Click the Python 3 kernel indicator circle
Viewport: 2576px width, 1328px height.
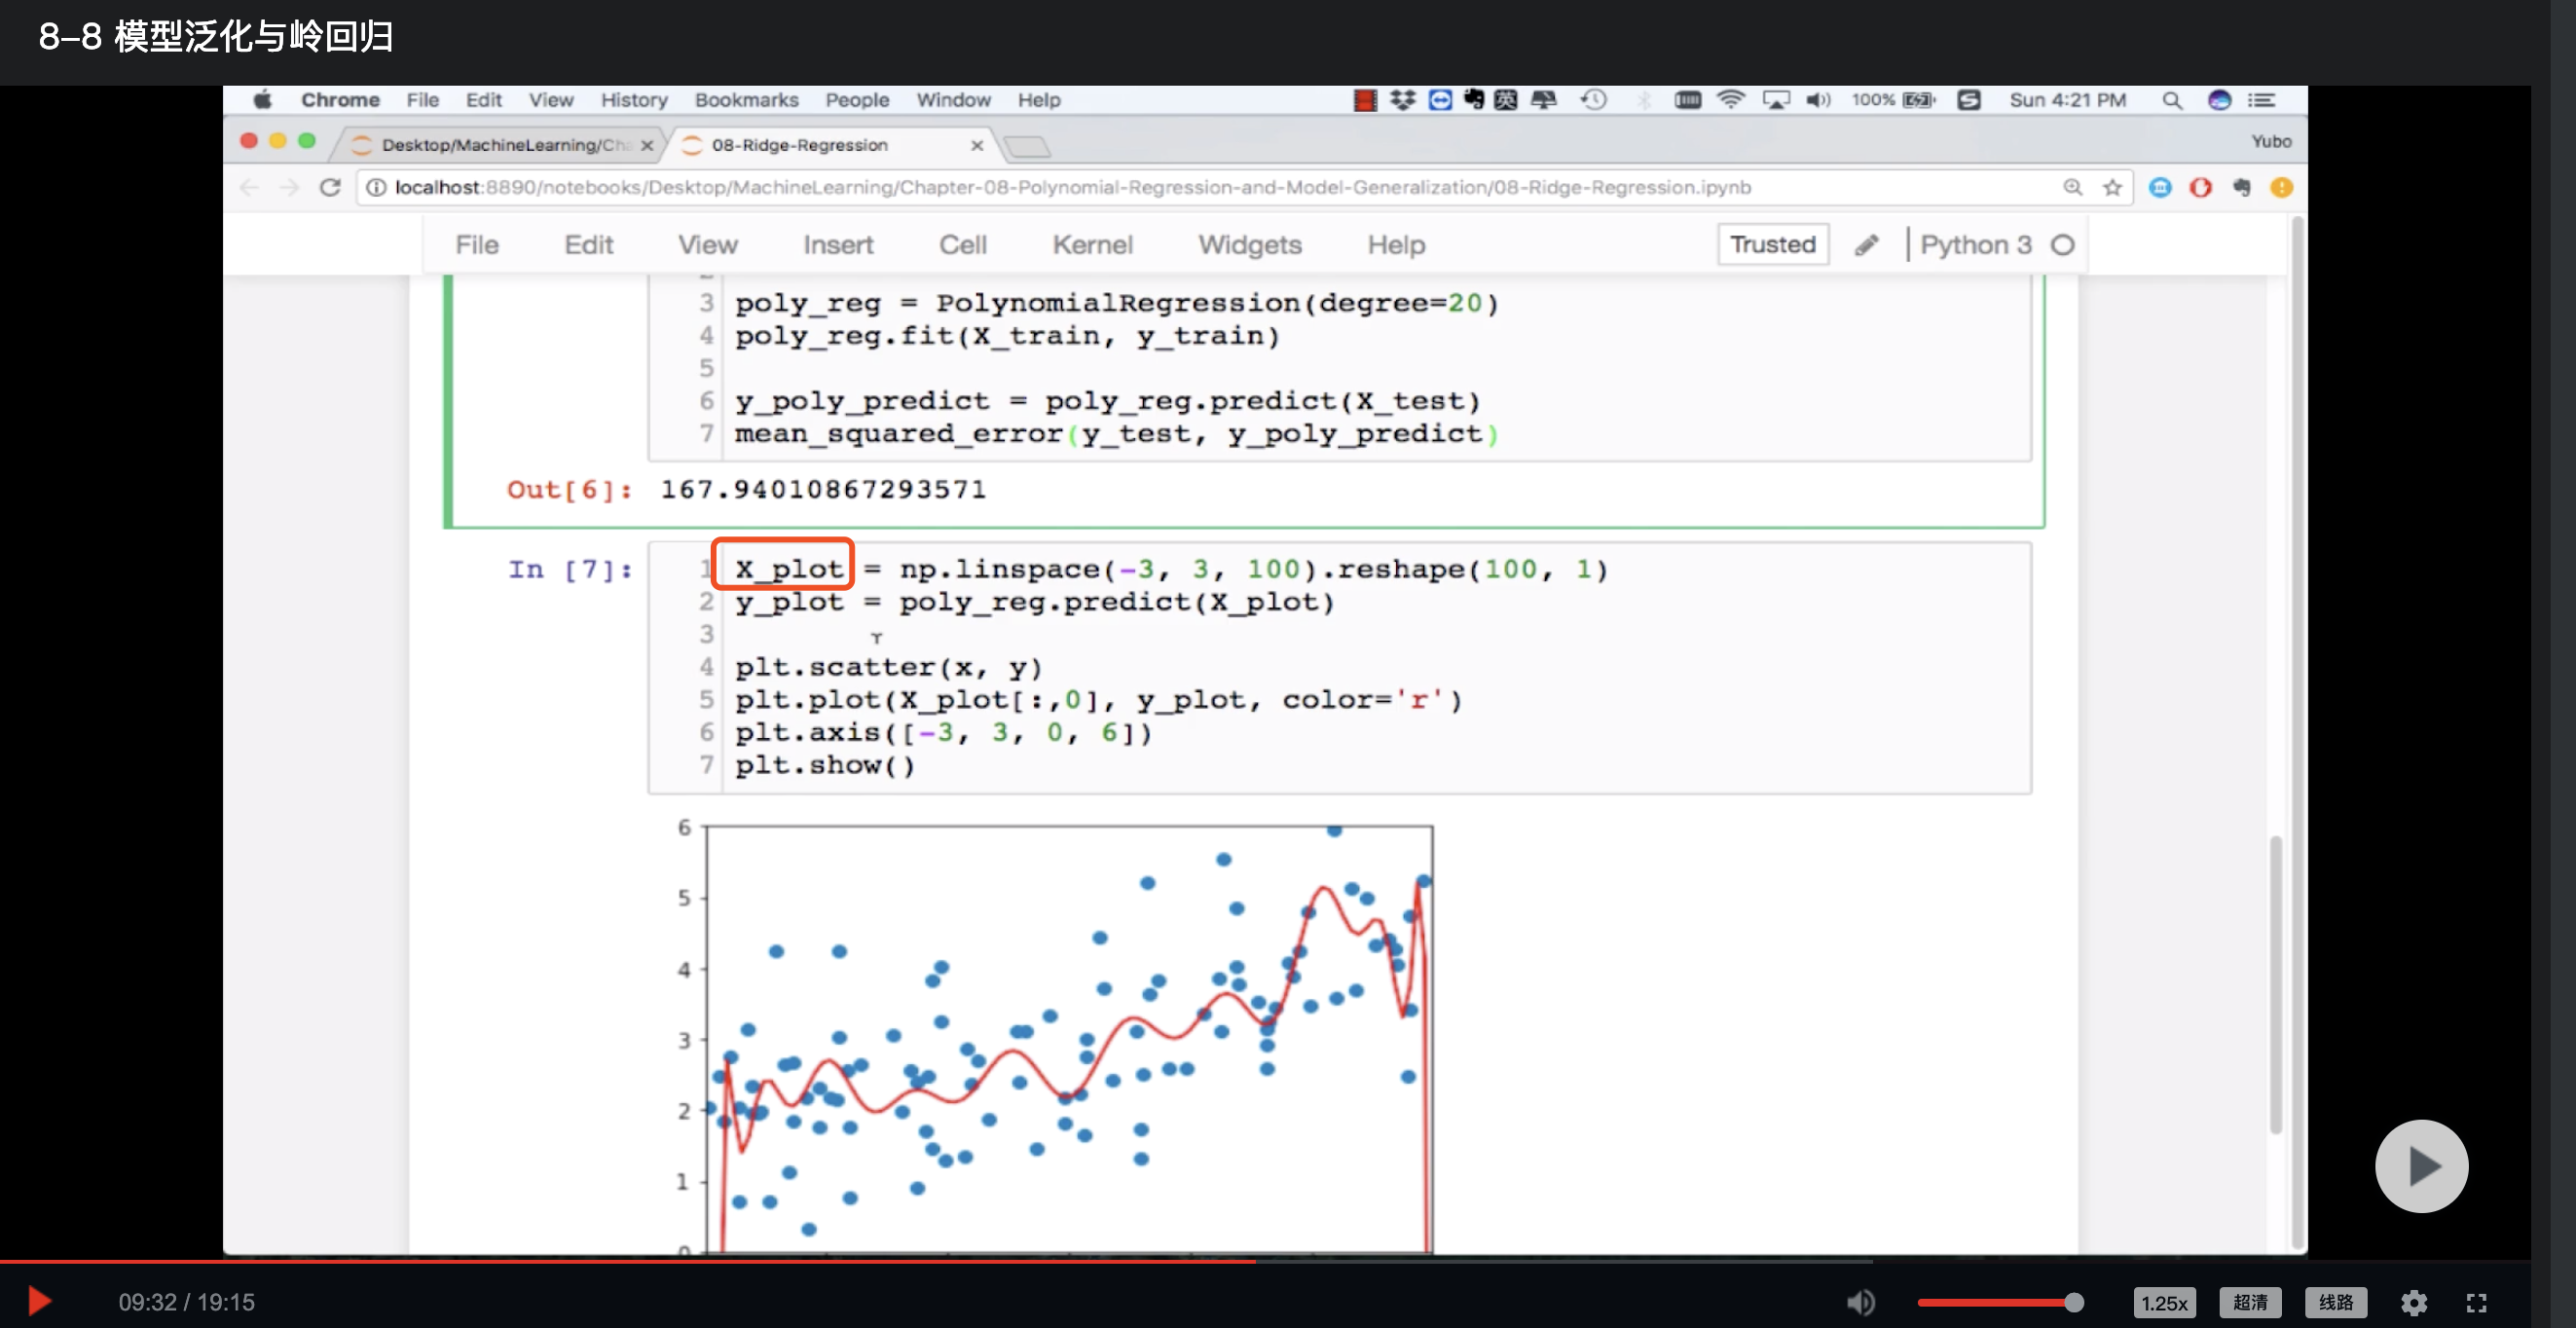(x=2063, y=245)
